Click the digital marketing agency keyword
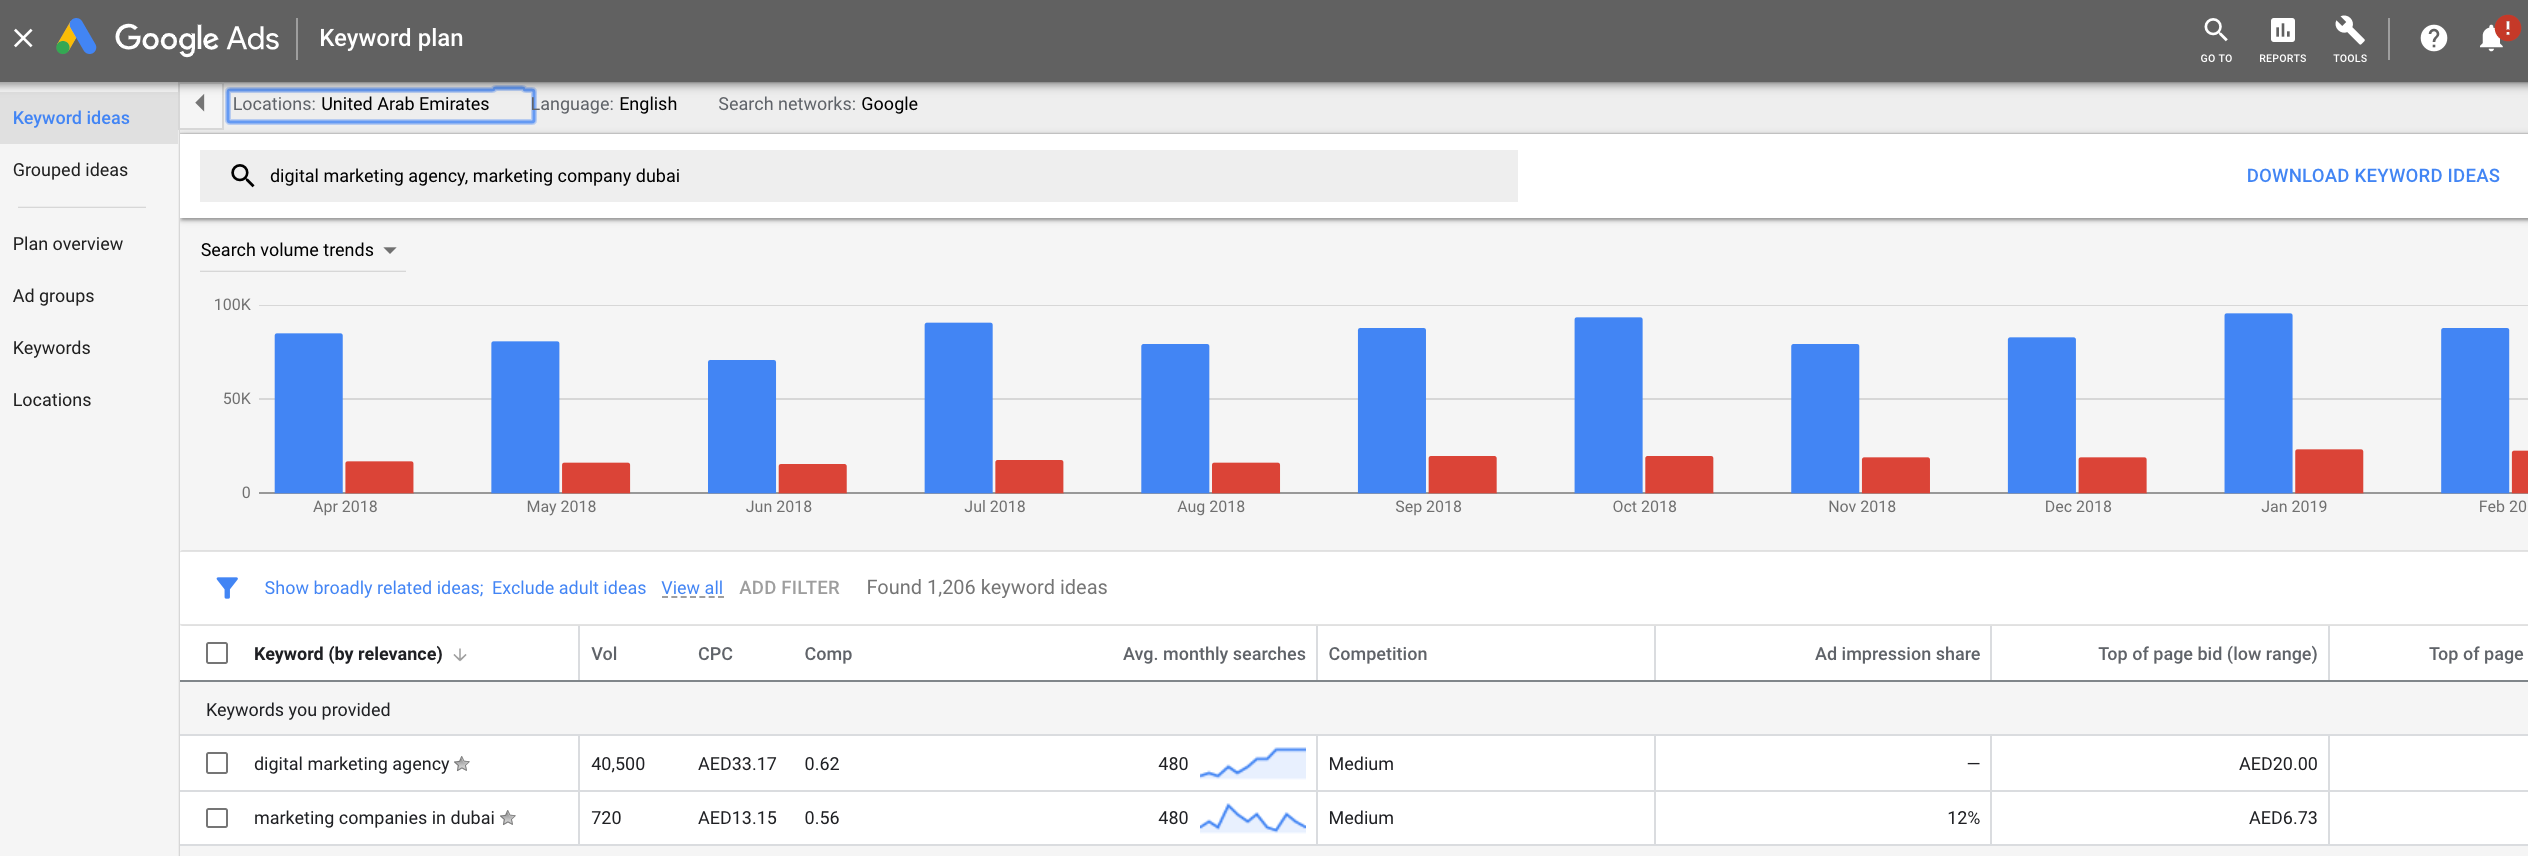The height and width of the screenshot is (856, 2528). tap(351, 764)
